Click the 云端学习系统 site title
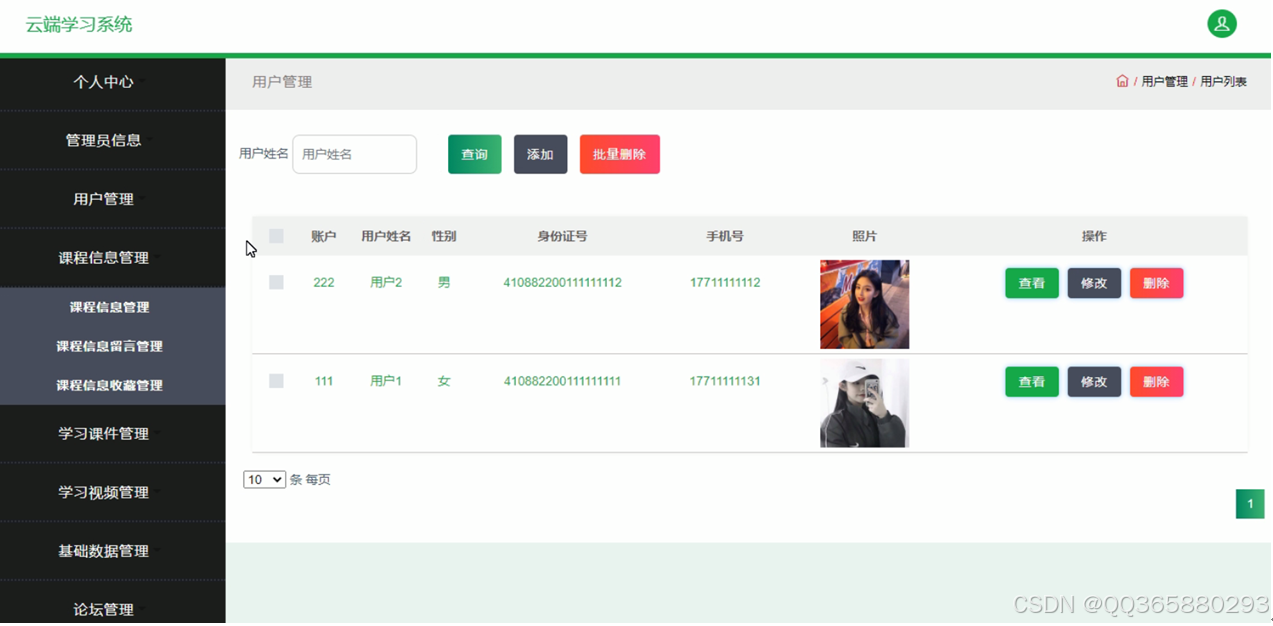The height and width of the screenshot is (626, 1273). (79, 25)
